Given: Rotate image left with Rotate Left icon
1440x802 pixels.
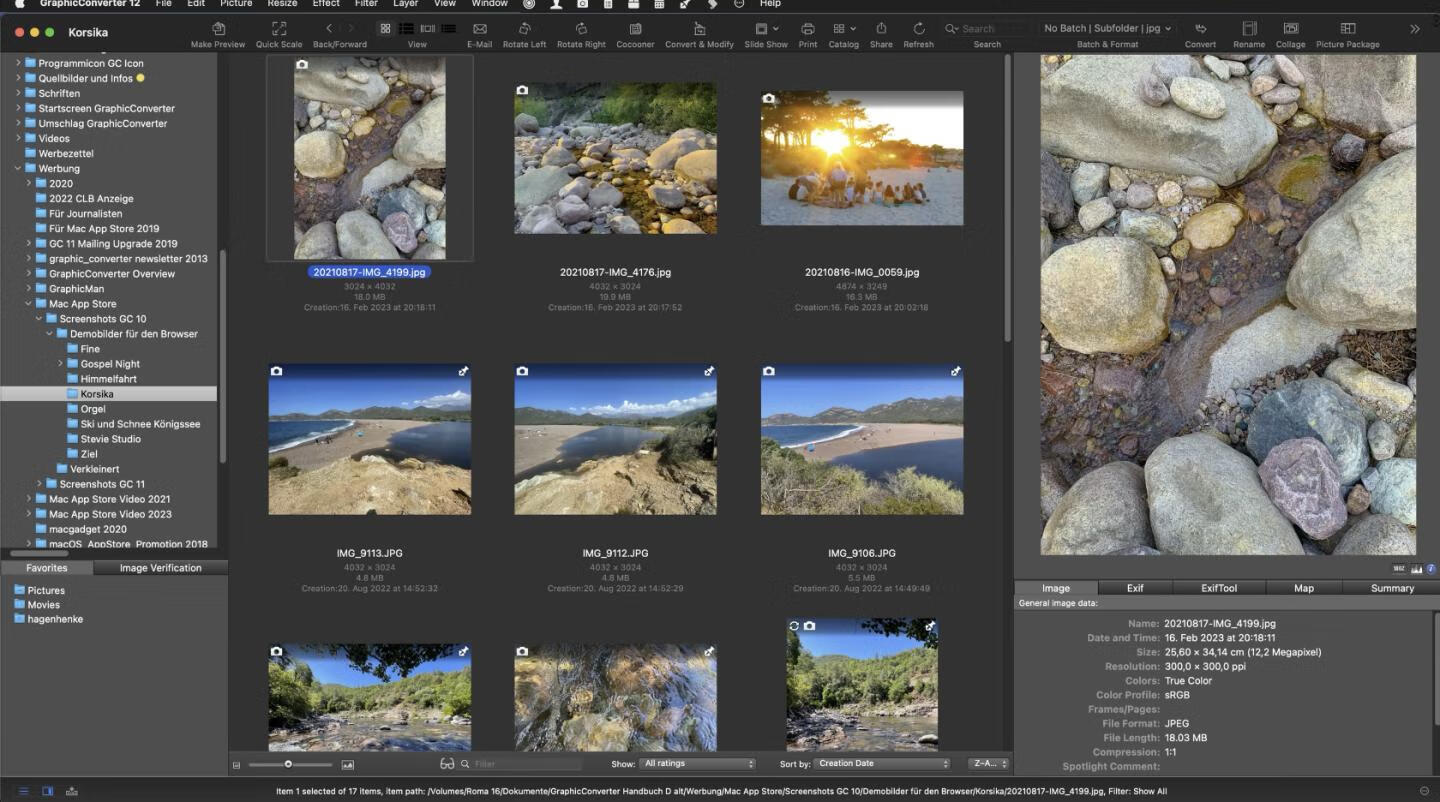Looking at the screenshot, I should tap(524, 29).
